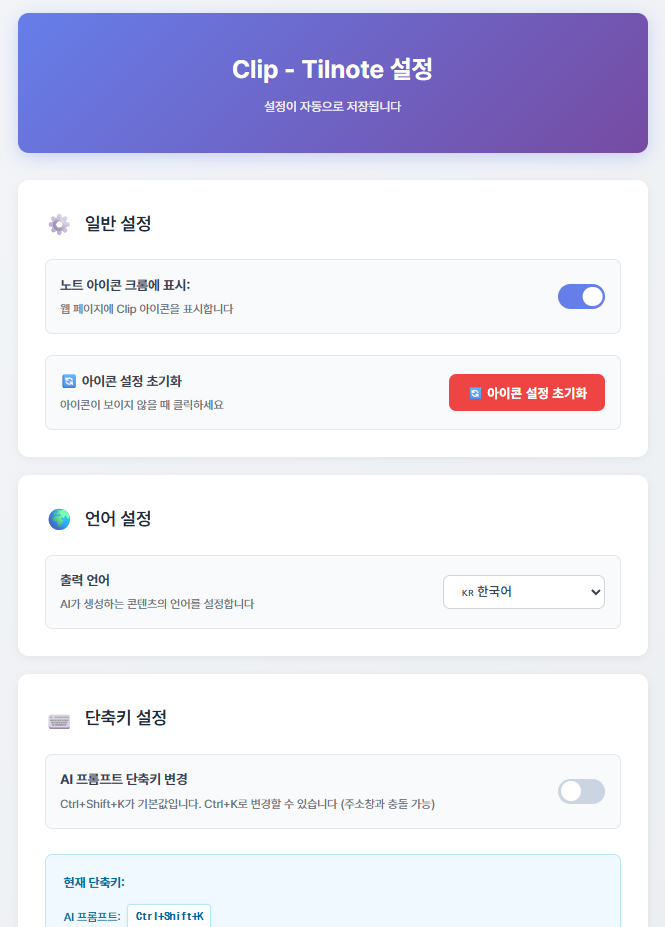665x927 pixels.
Task: Click the chevron arrow on the language dropdown
Action: (596, 592)
